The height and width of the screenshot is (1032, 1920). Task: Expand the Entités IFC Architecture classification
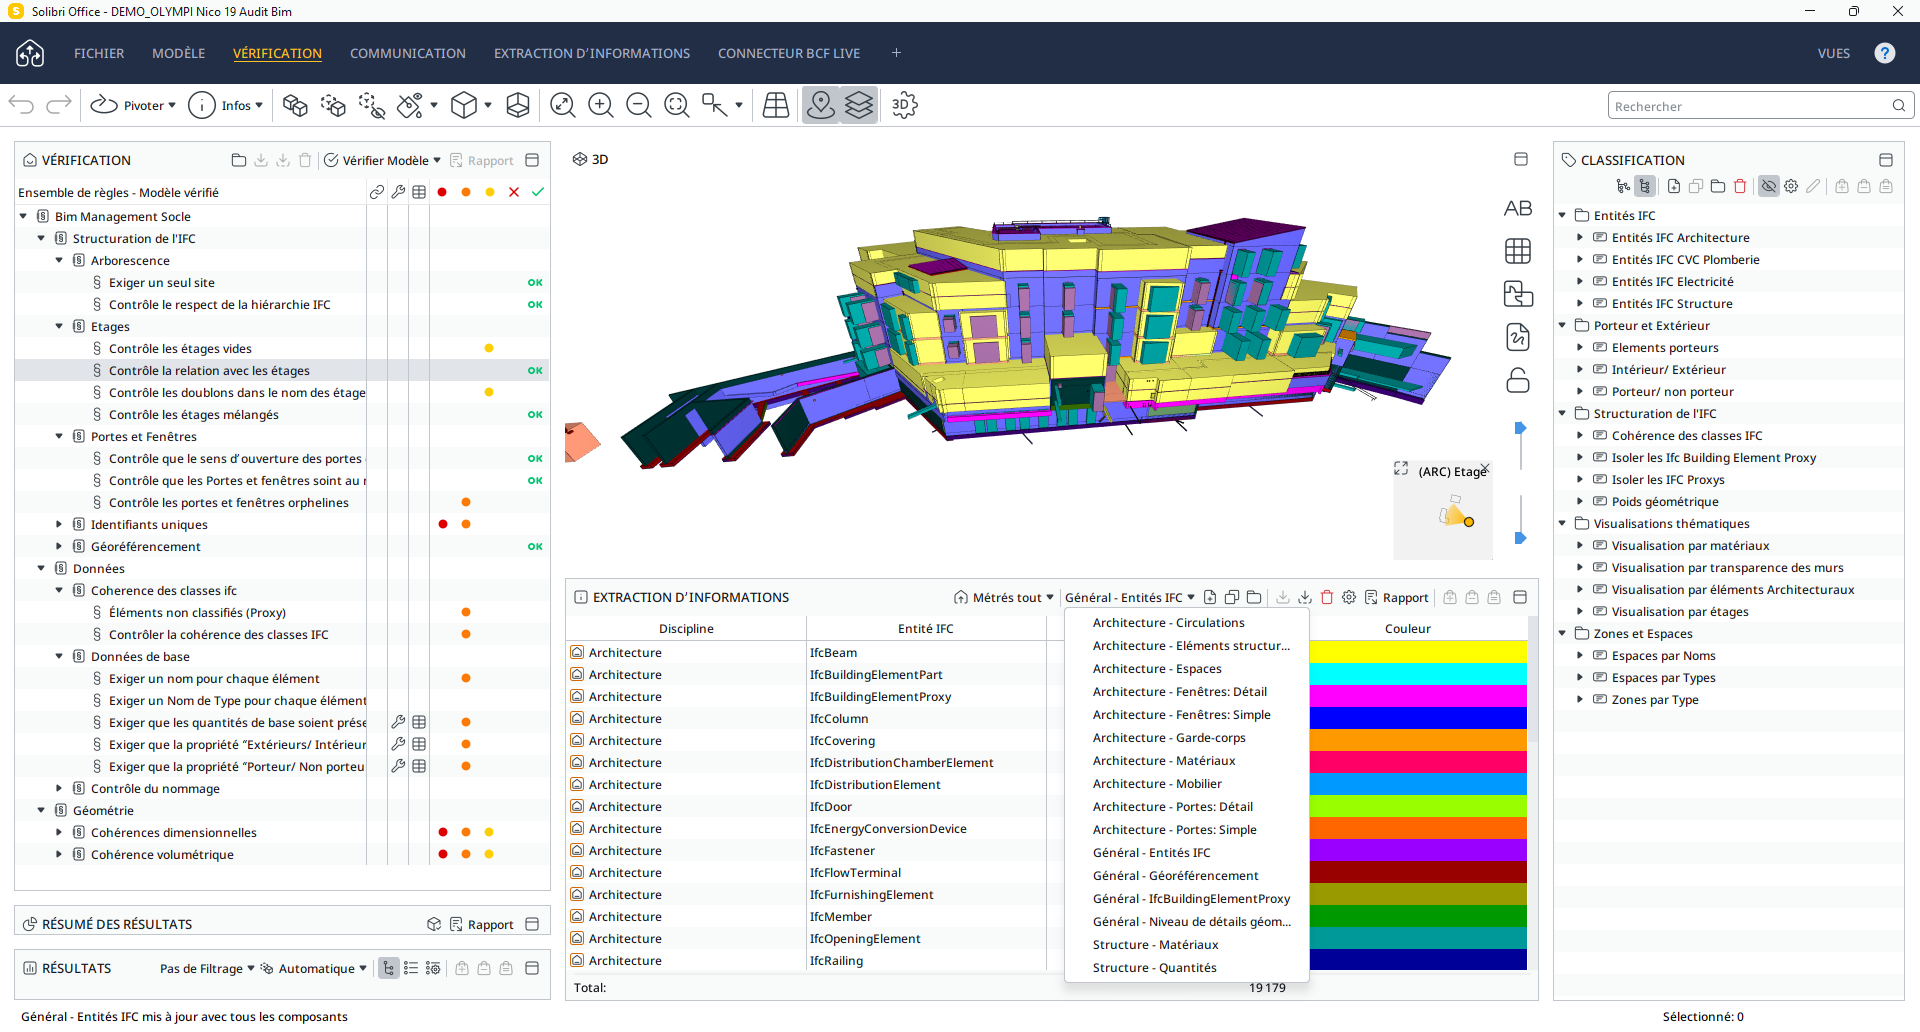[x=1581, y=237]
